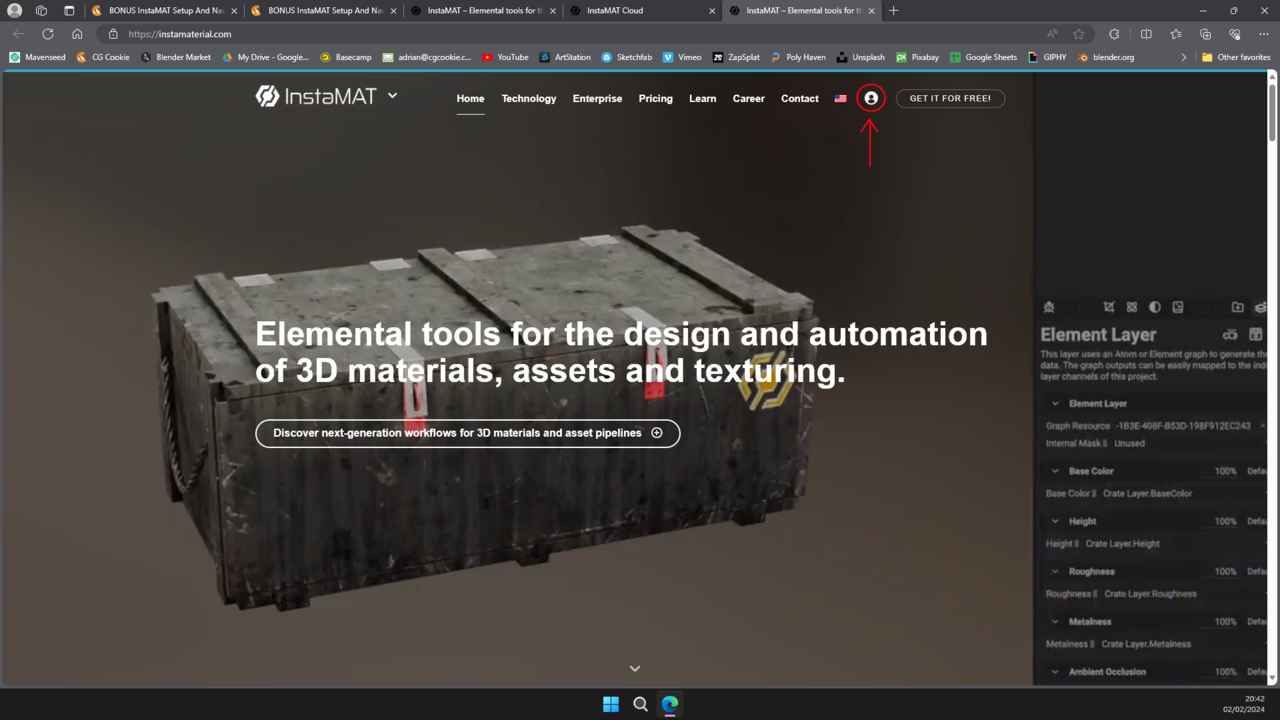Open the Technology menu item
This screenshot has width=1280, height=720.
coord(528,98)
